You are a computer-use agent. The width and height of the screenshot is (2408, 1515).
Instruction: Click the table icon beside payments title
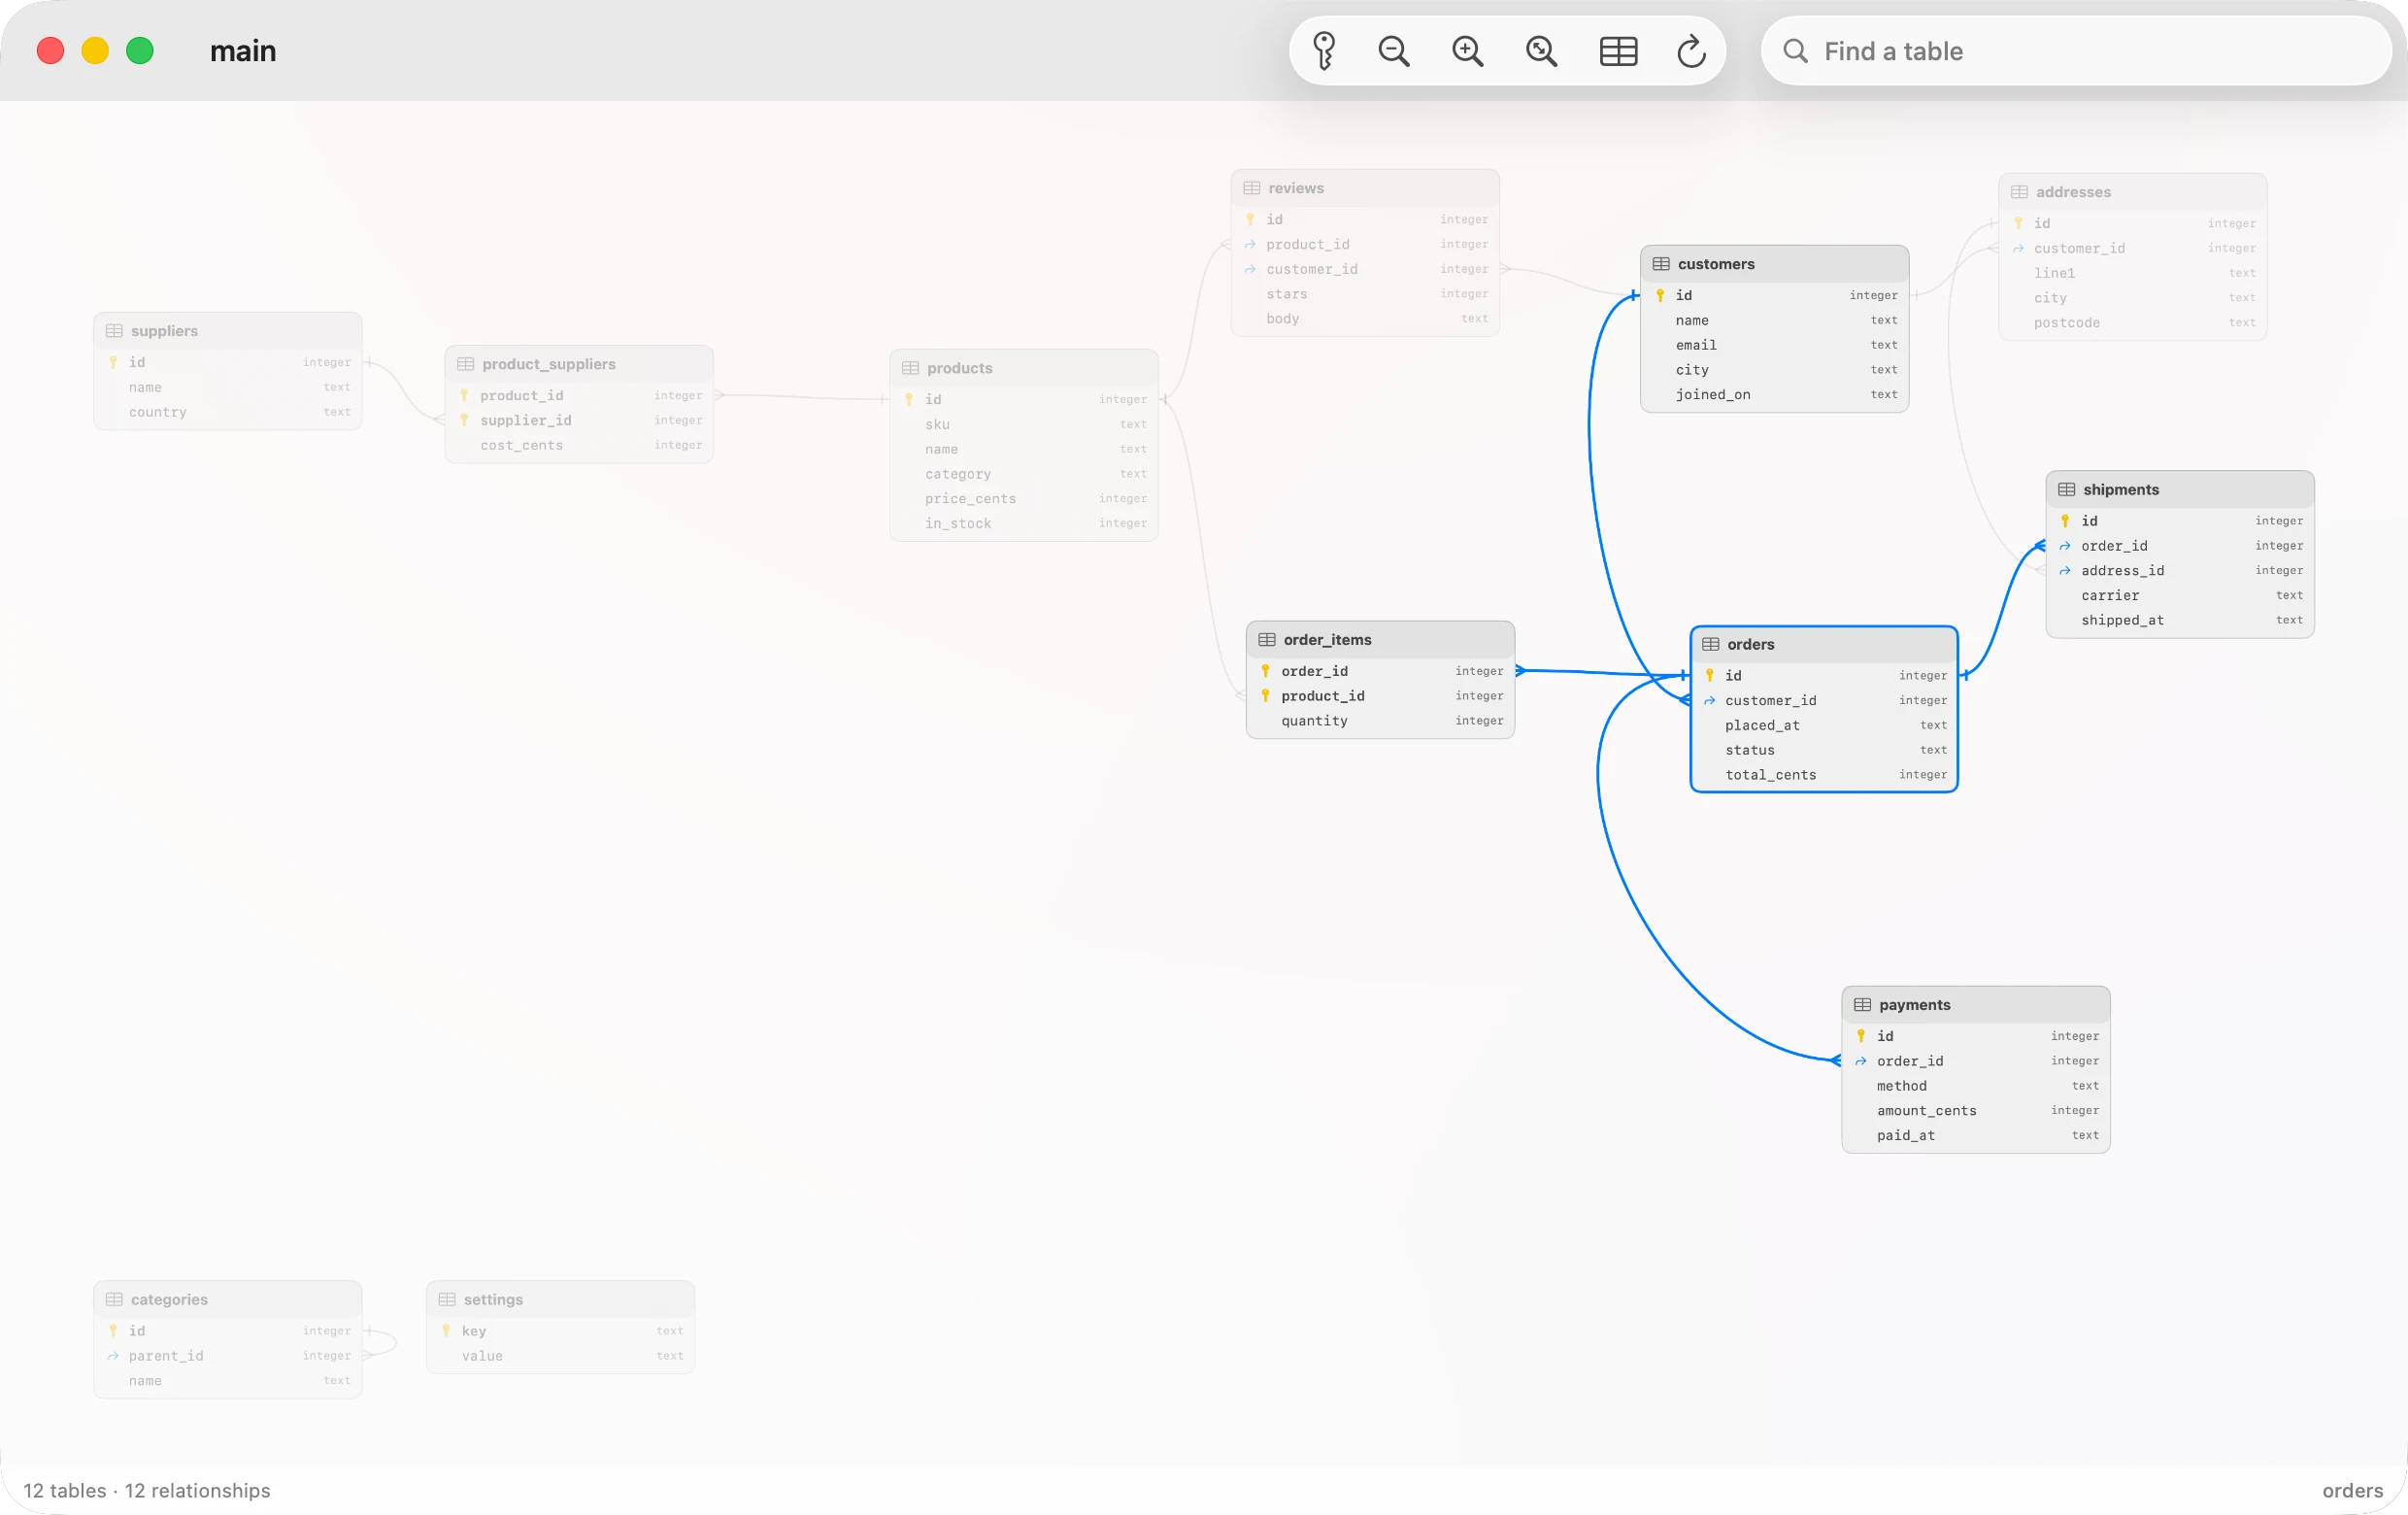click(1862, 1005)
